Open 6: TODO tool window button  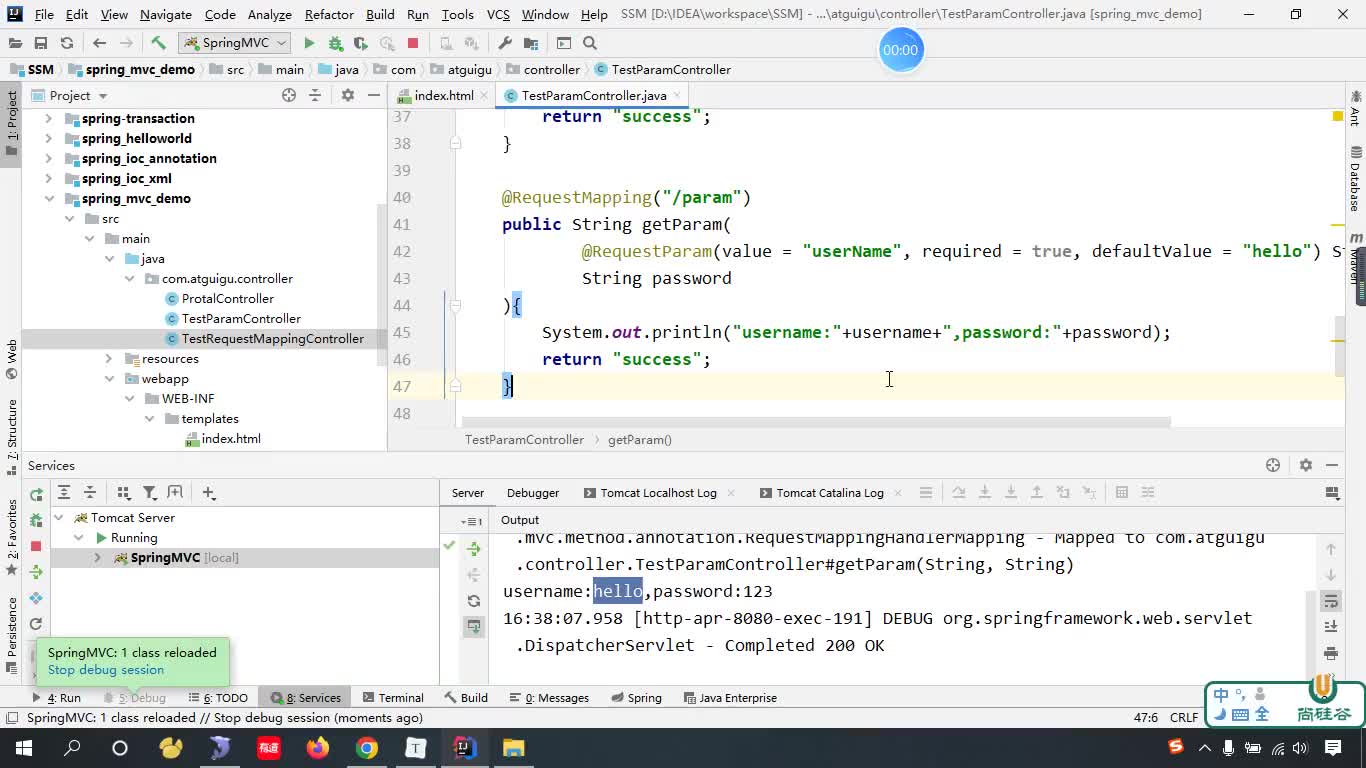(217, 697)
